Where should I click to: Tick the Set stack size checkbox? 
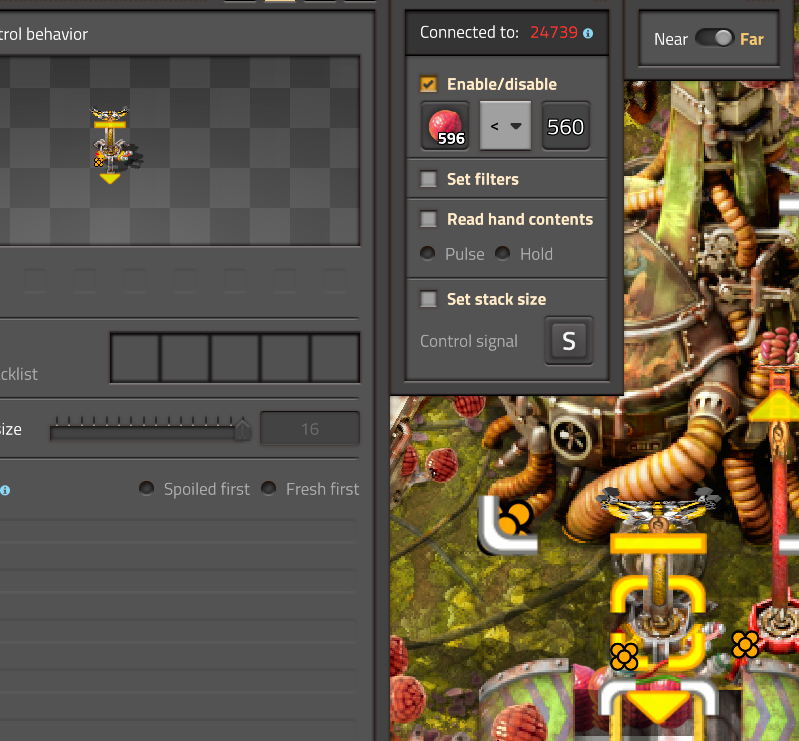(x=429, y=300)
